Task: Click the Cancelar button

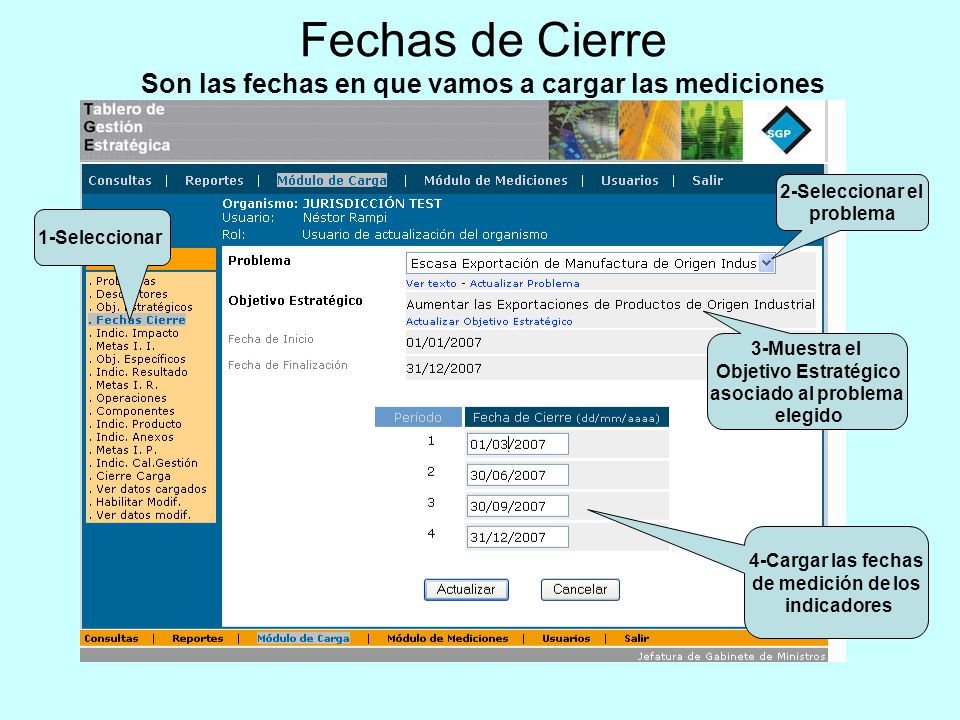Action: (580, 590)
